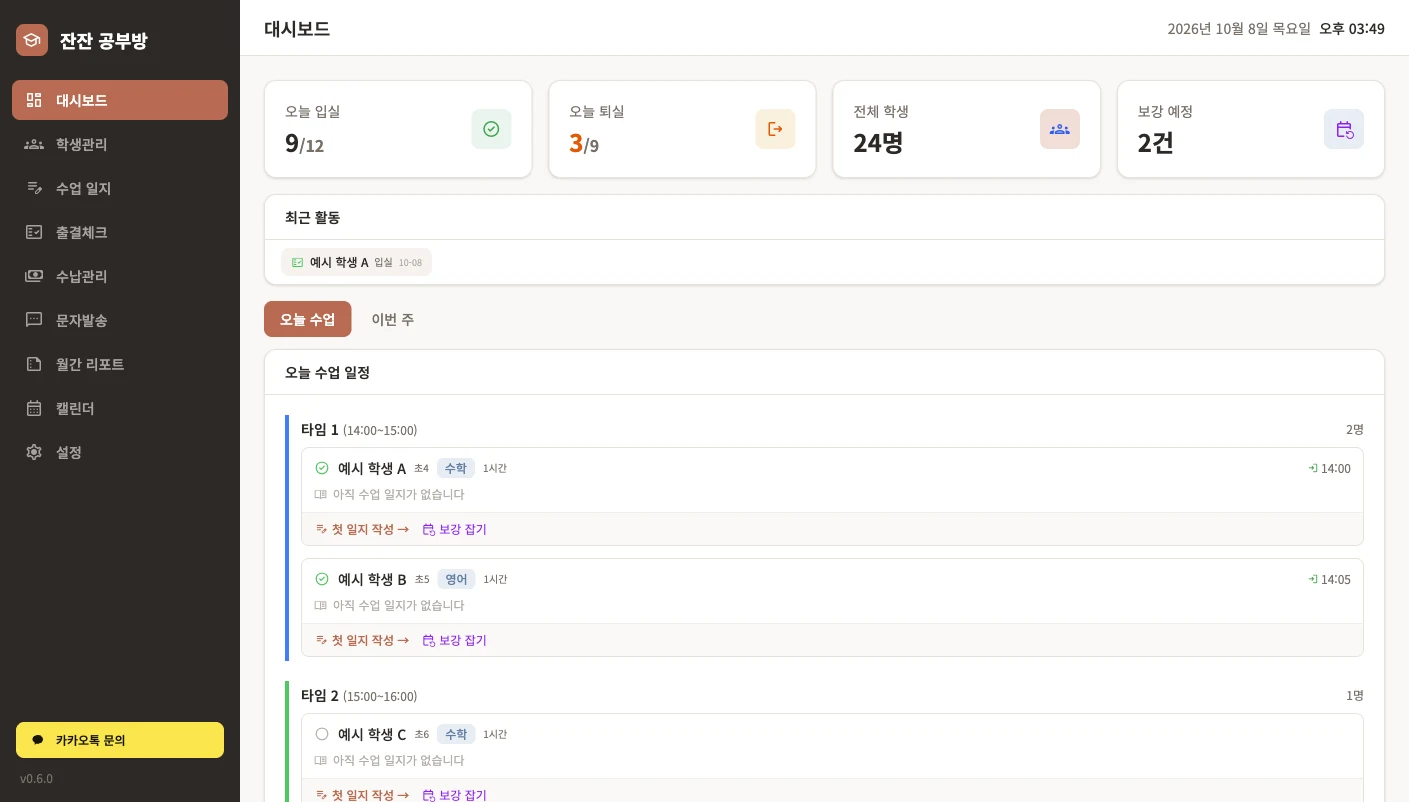1409x802 pixels.
Task: Click the green check icon on 오늘 입실 card
Action: (x=491, y=129)
